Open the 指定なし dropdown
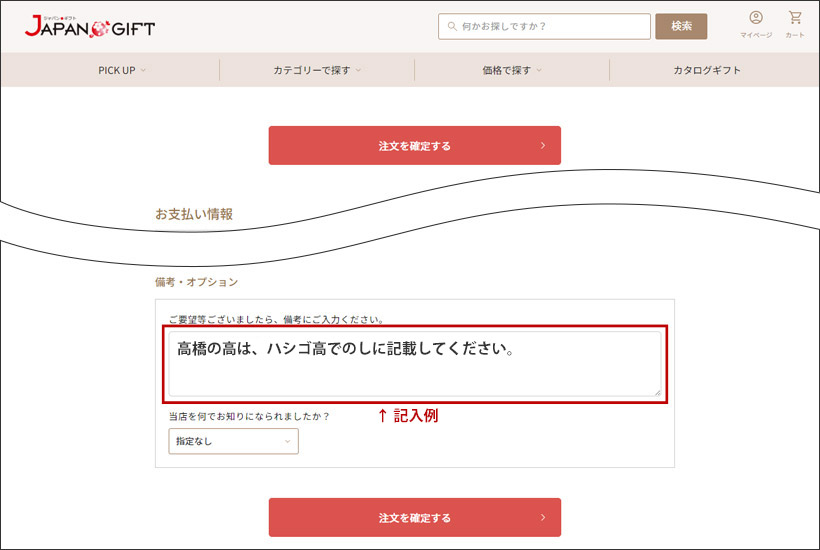The height and width of the screenshot is (550, 820). [x=233, y=441]
